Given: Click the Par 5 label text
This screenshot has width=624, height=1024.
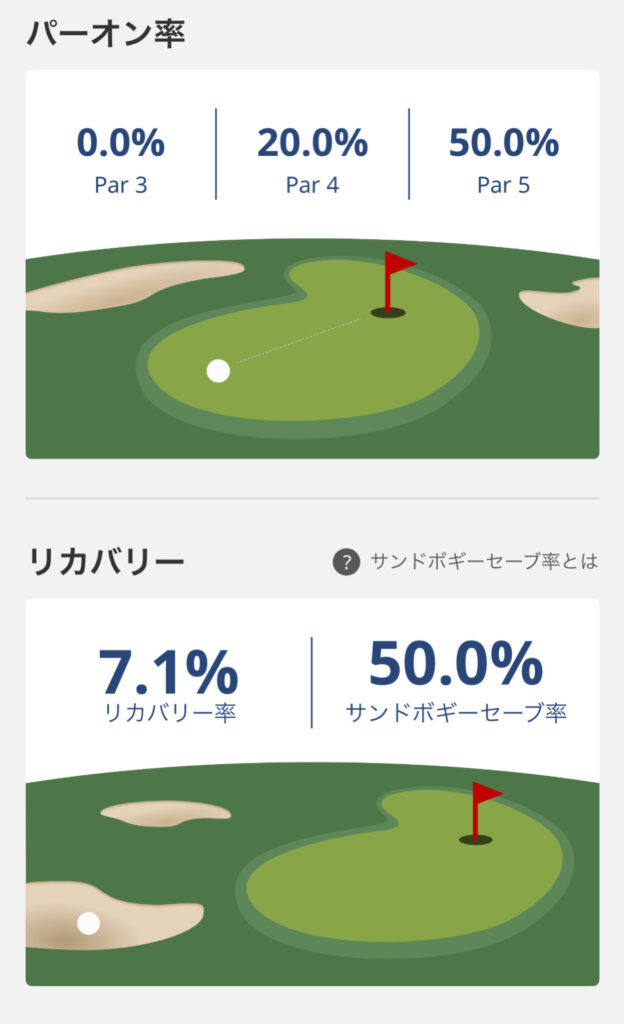Looking at the screenshot, I should 503,185.
